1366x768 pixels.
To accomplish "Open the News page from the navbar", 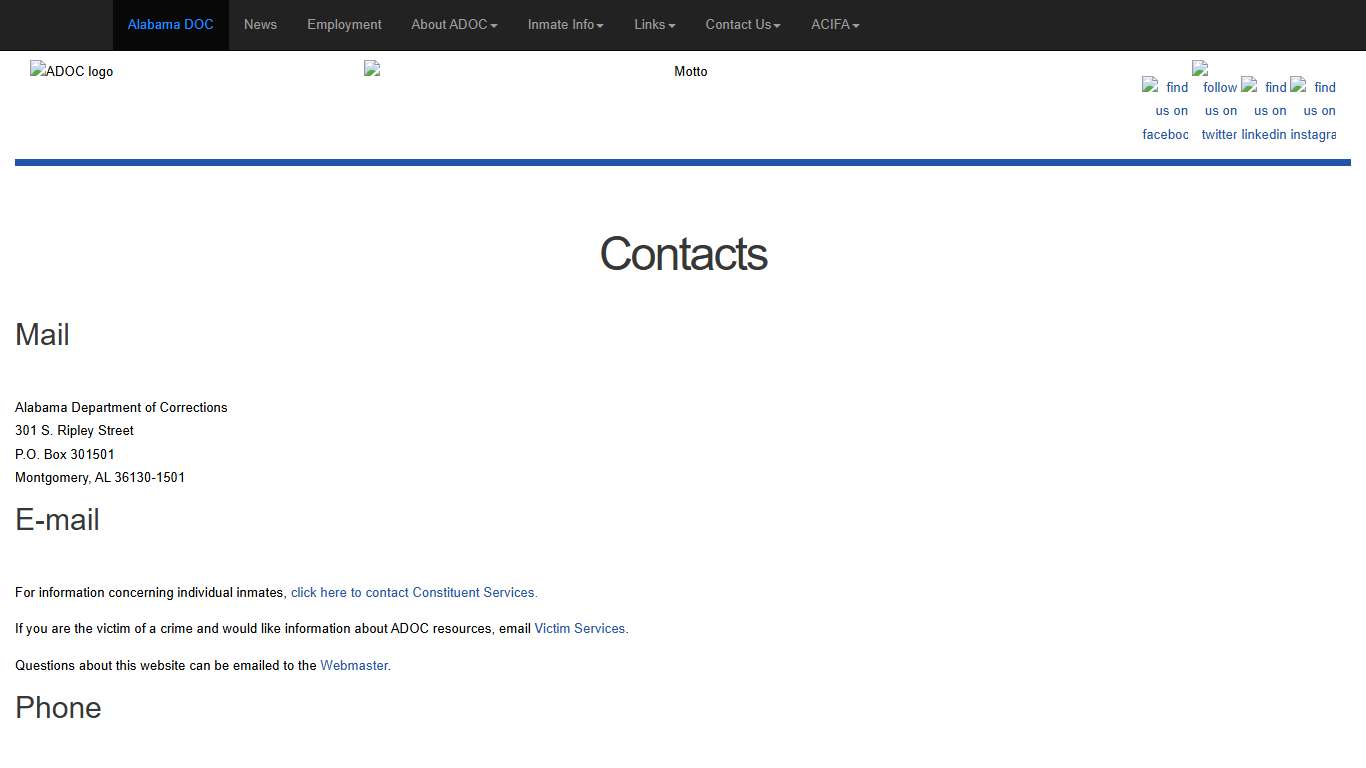I will point(260,25).
